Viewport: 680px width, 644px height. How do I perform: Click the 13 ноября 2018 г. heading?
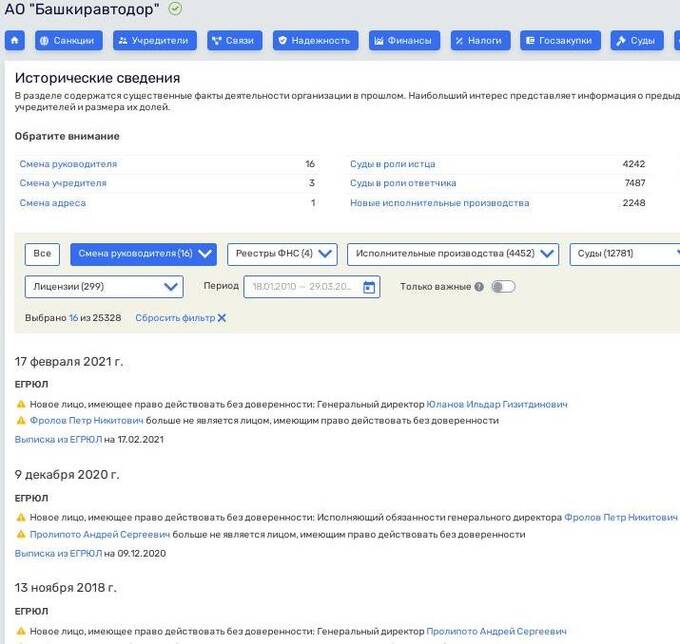click(65, 588)
